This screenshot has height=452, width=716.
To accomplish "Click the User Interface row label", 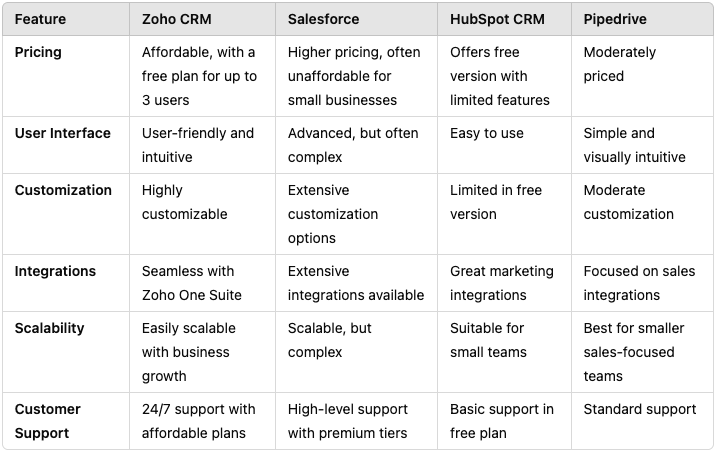I will click(63, 133).
